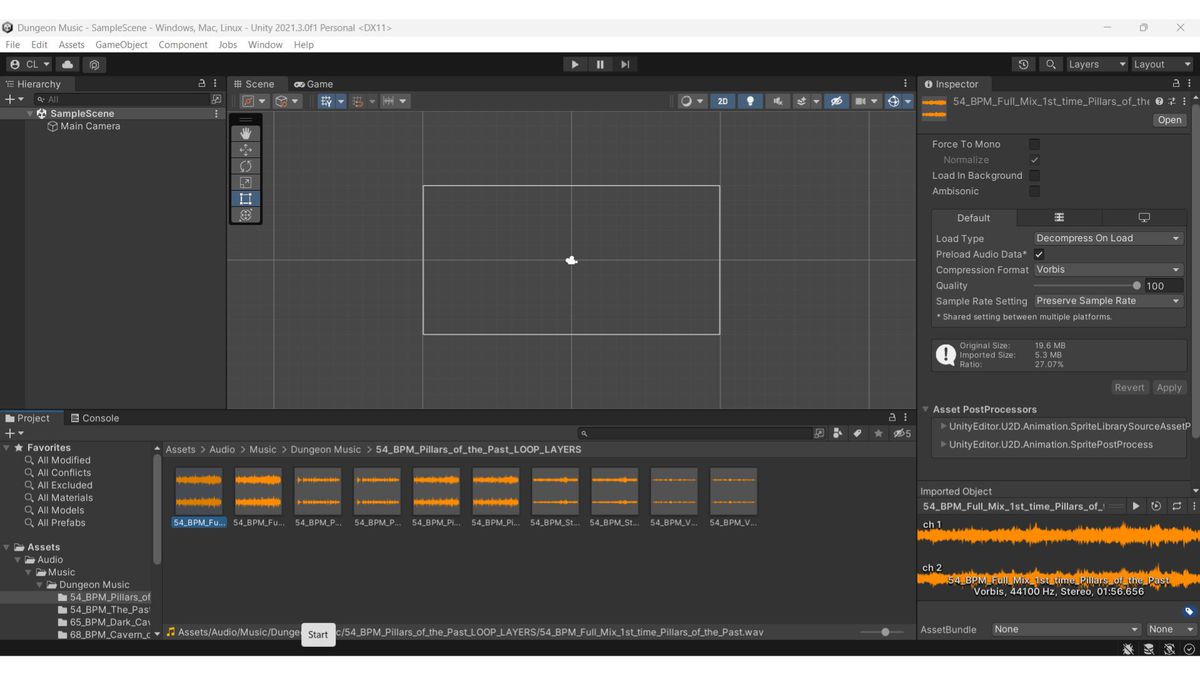Select the Rect tool in Scene overlay
The height and width of the screenshot is (675, 1200).
246,198
